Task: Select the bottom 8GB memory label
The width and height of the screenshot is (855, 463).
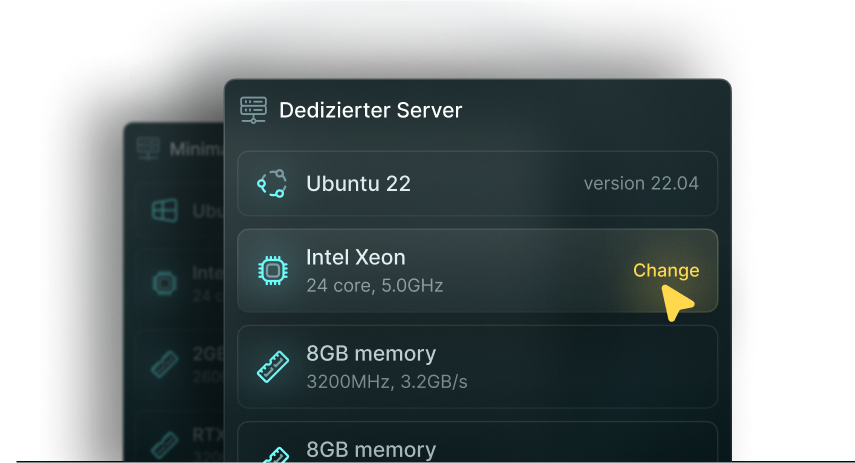Action: [370, 450]
